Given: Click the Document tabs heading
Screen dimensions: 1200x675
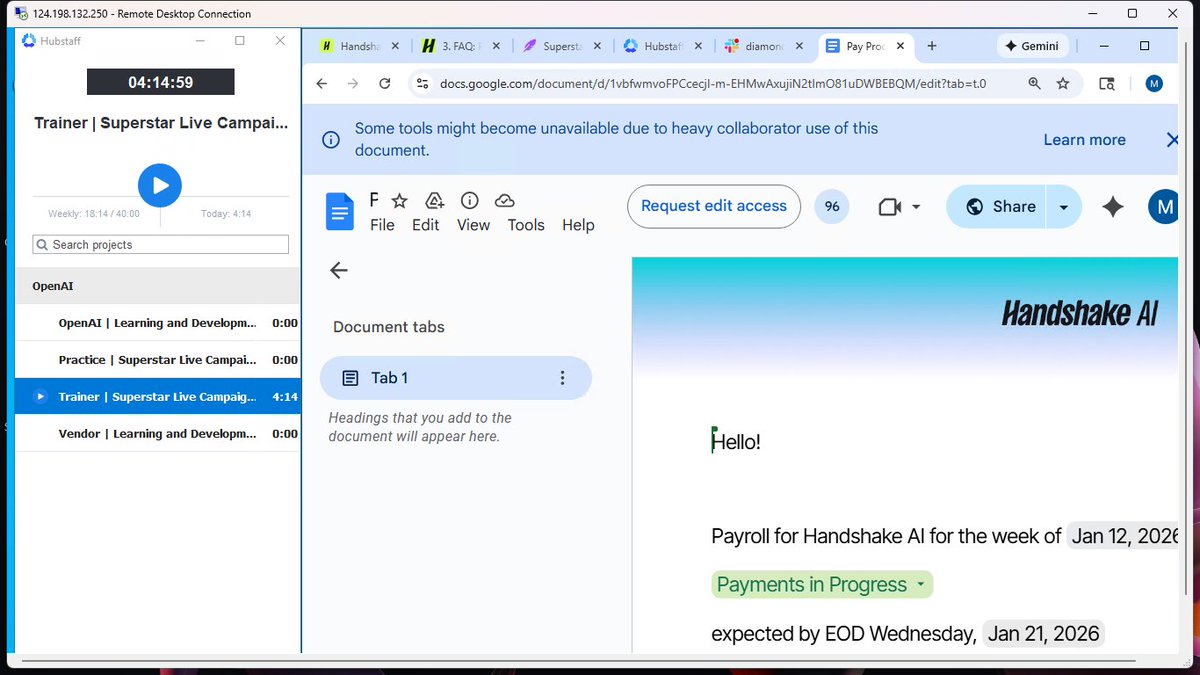Looking at the screenshot, I should (389, 327).
